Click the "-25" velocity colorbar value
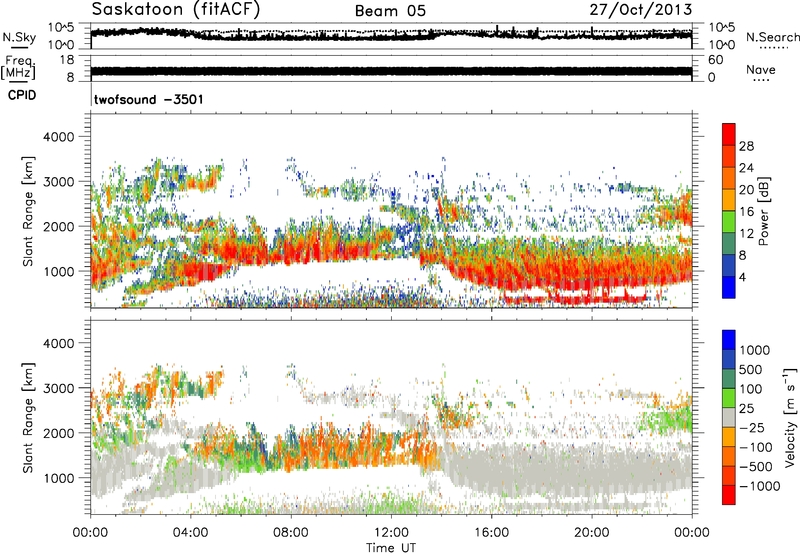Image resolution: width=800 pixels, height=554 pixels. (x=752, y=428)
